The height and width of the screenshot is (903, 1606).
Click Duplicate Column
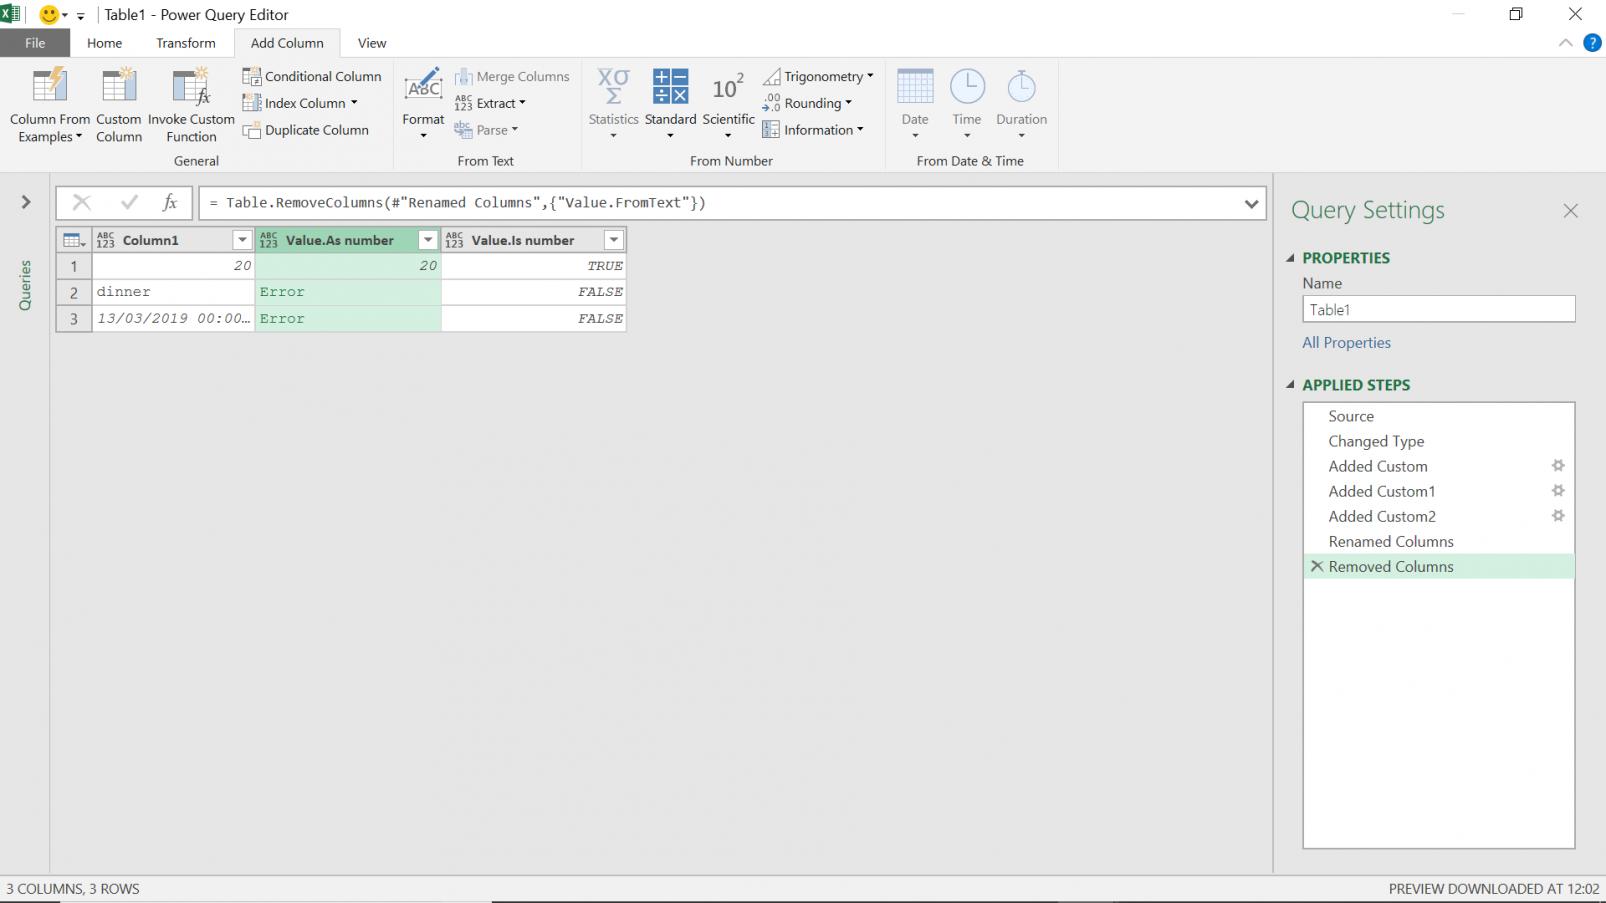coord(306,130)
